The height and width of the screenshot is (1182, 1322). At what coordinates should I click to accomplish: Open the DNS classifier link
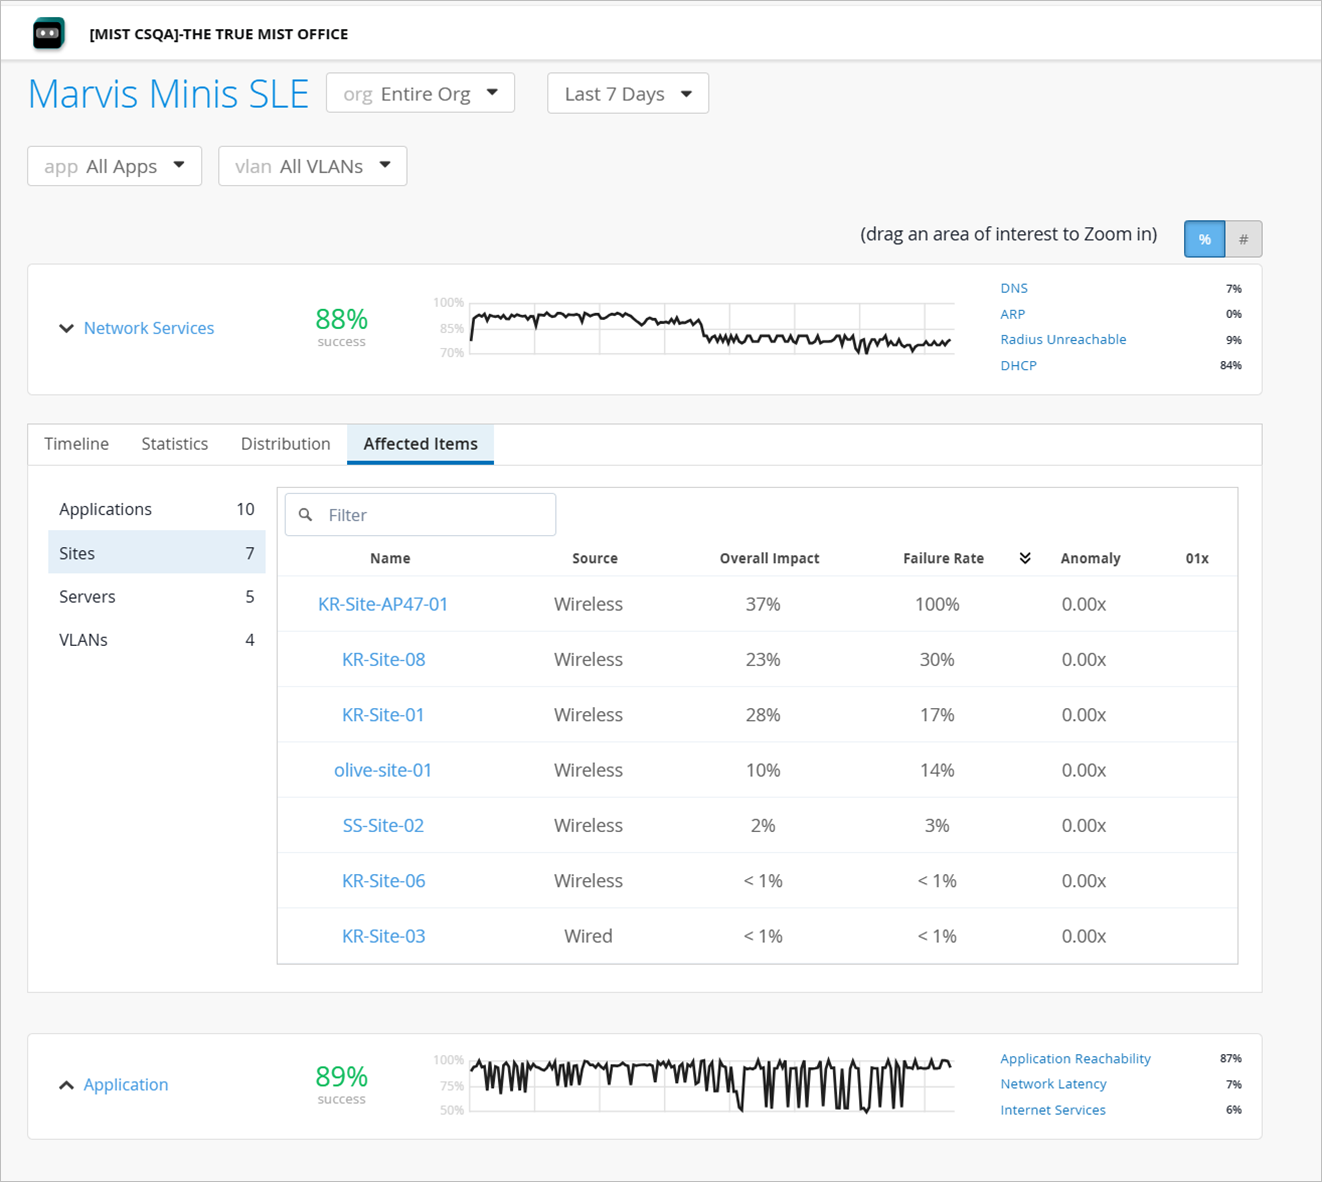pyautogui.click(x=1014, y=288)
